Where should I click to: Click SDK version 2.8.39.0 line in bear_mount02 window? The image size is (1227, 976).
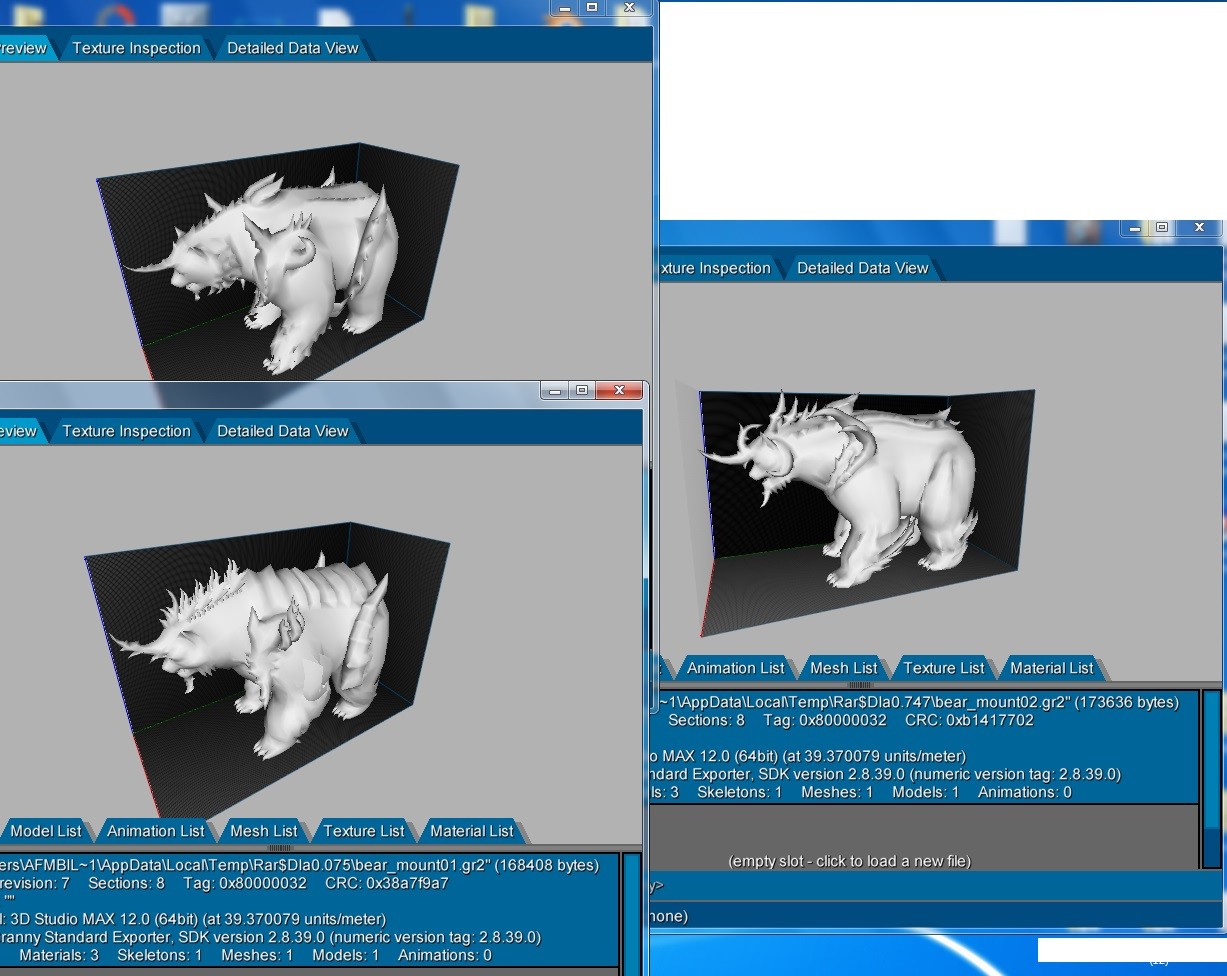(885, 774)
